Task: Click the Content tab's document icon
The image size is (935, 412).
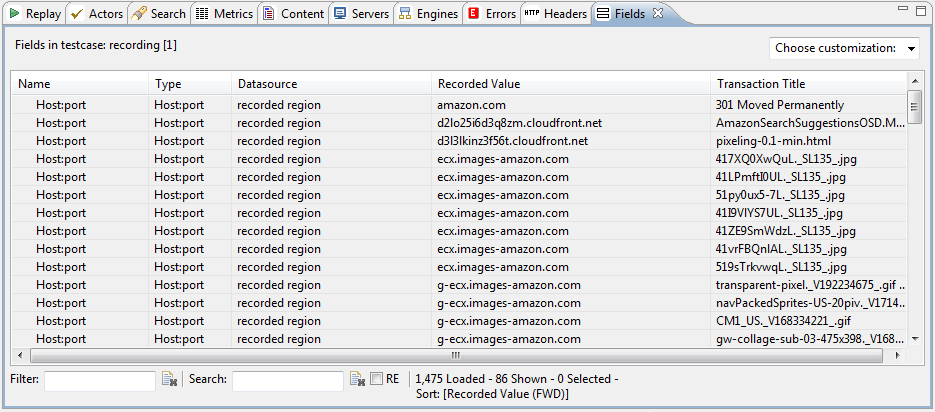Action: point(269,14)
